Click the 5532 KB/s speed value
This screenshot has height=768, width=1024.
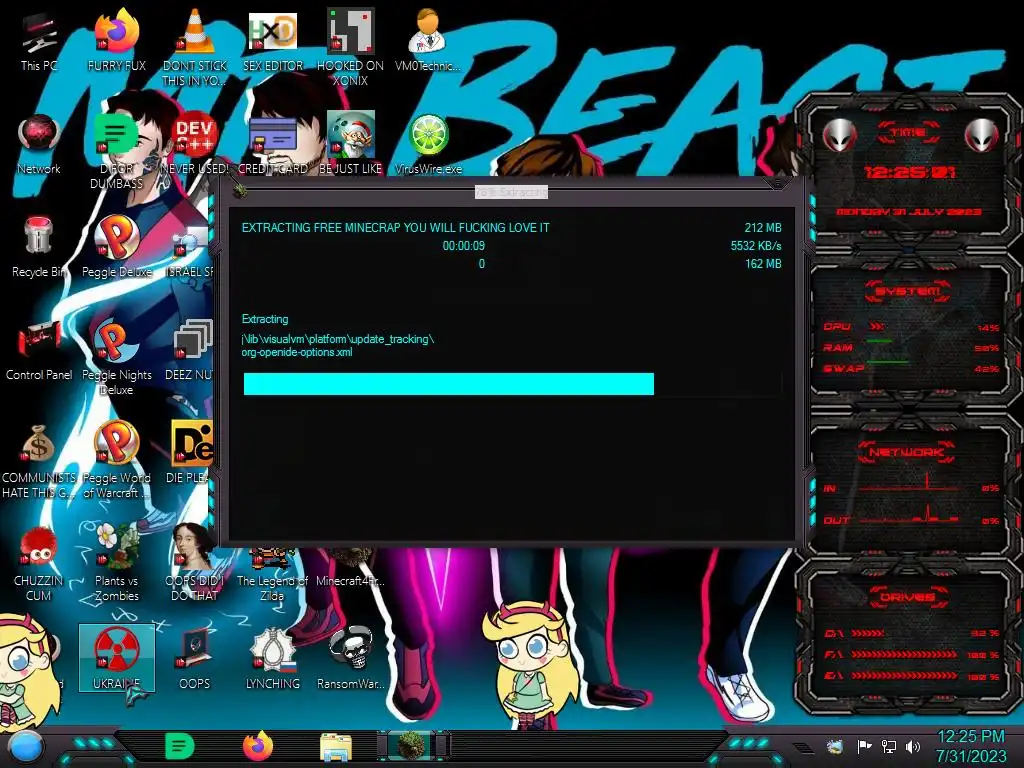click(x=756, y=246)
